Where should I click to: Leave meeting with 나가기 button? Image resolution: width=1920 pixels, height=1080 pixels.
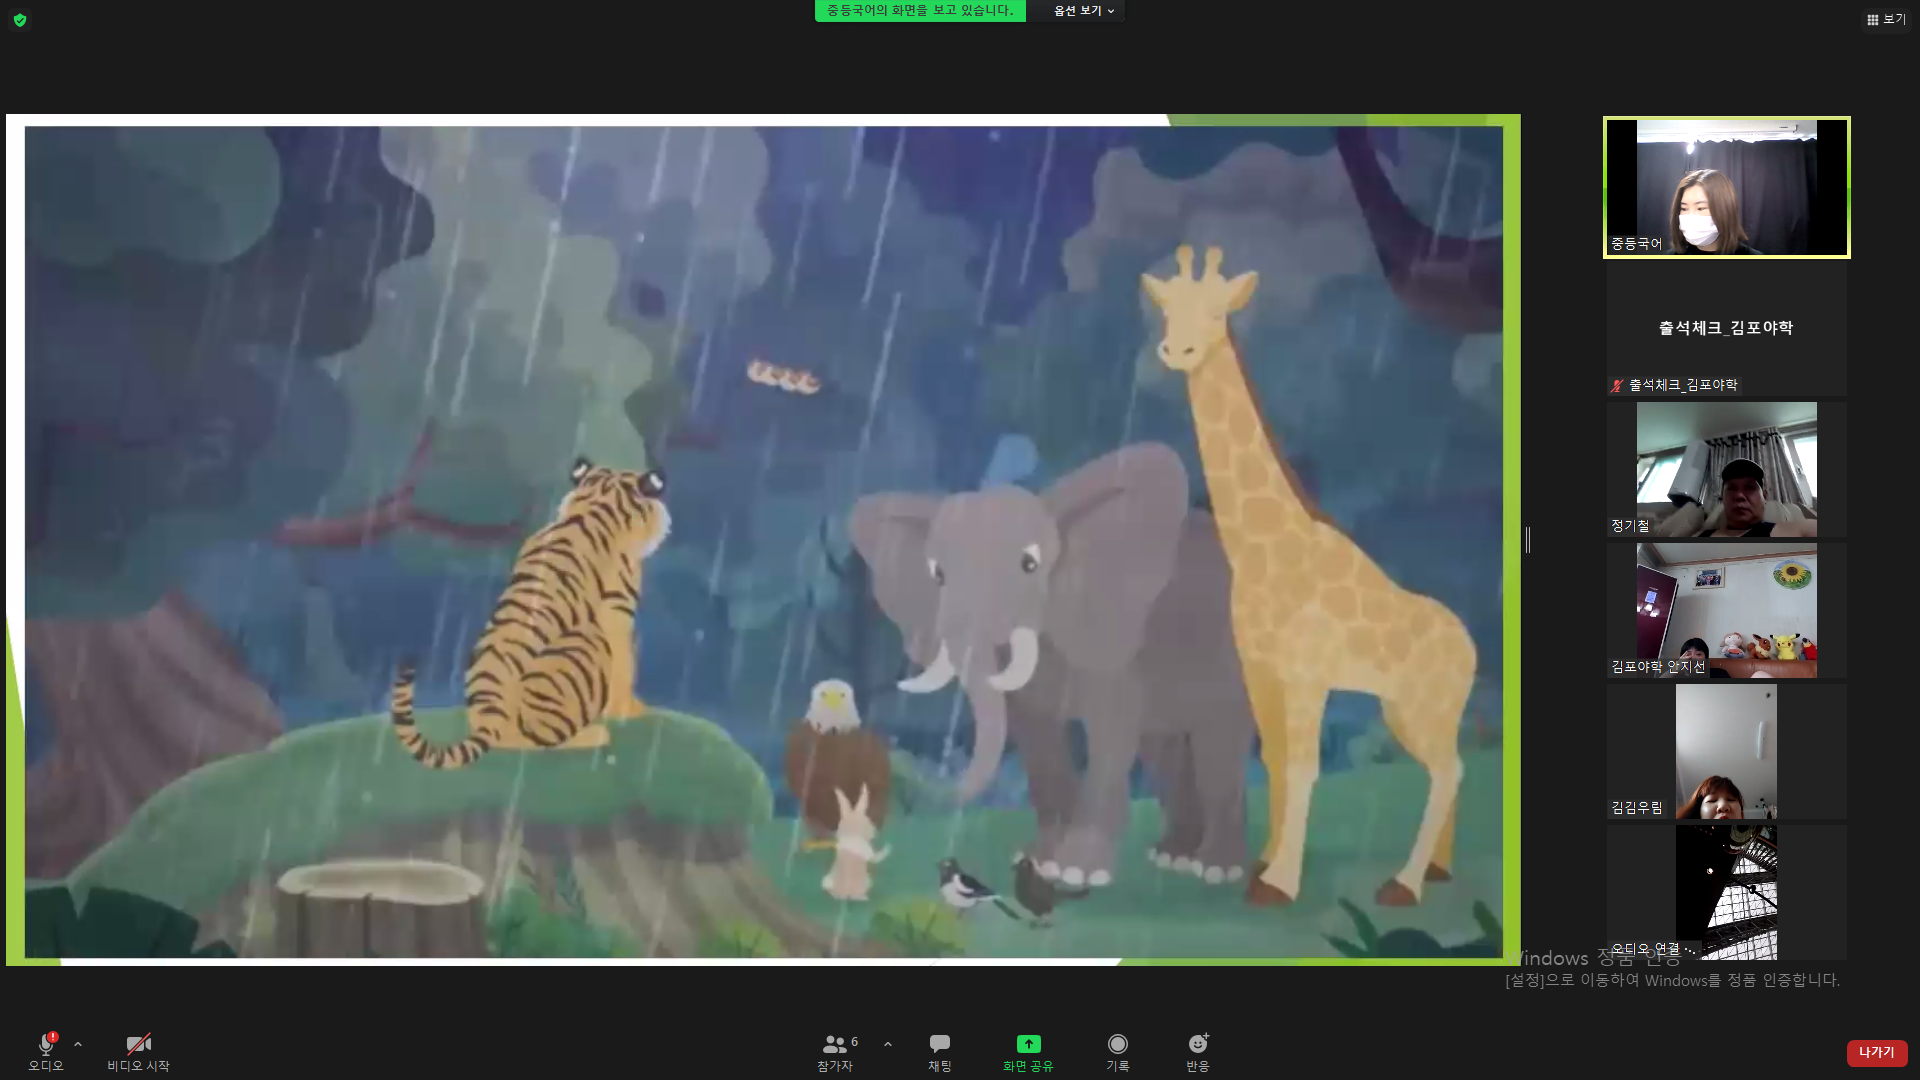pos(1877,1052)
